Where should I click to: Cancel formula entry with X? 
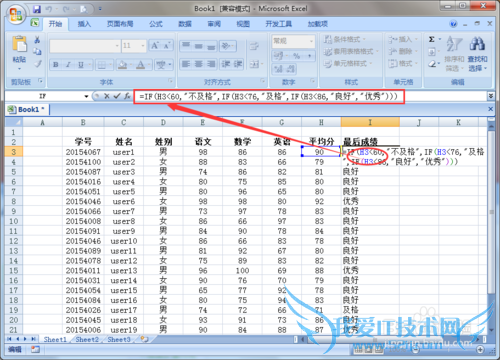(x=107, y=96)
